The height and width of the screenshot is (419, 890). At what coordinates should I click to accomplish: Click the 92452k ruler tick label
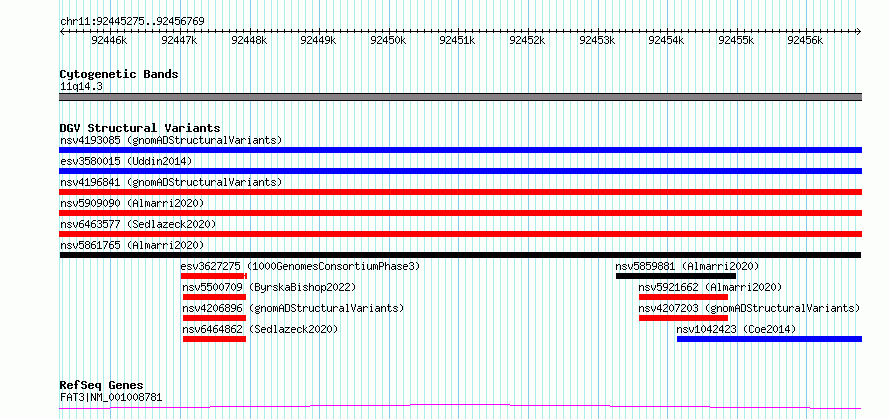(528, 40)
